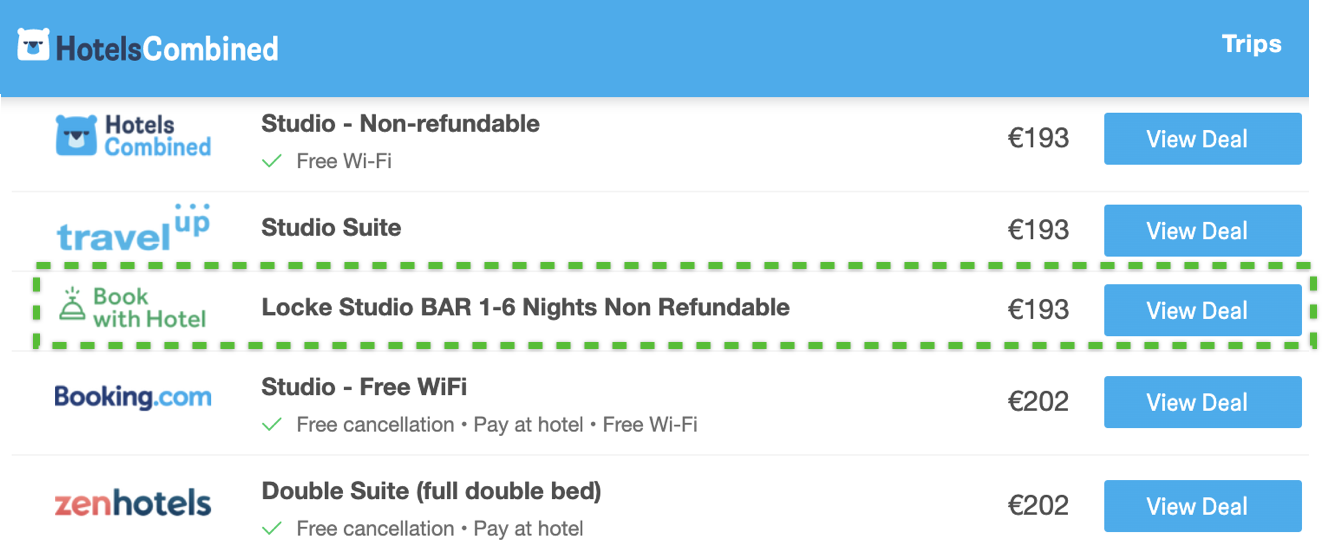View Deal for Locke Studio BAR offer
Image resolution: width=1322 pixels, height=546 pixels.
point(1202,310)
